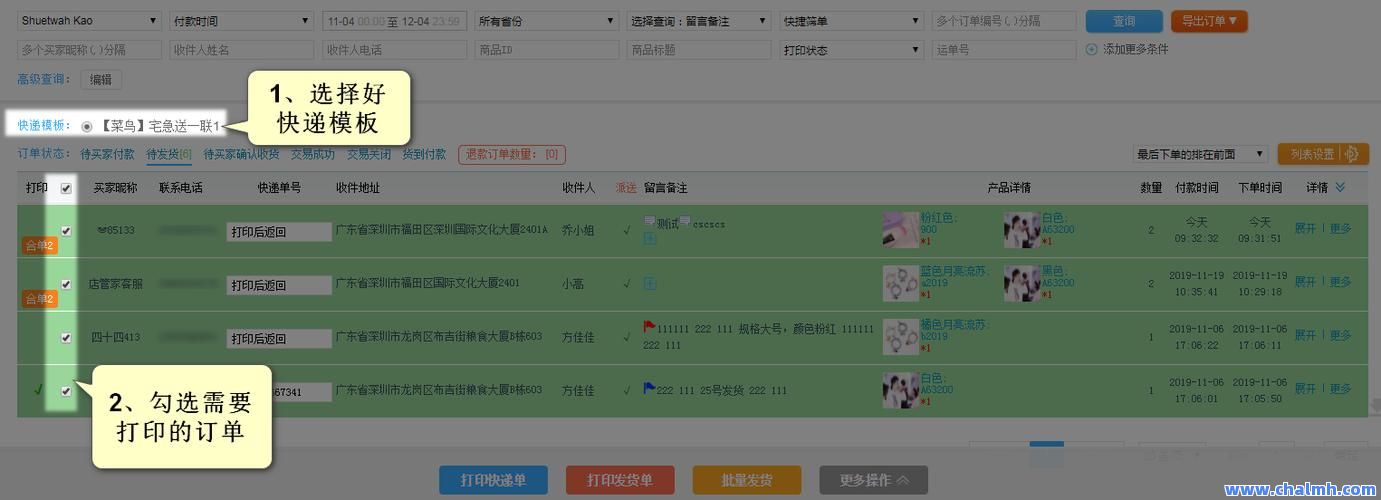Viewport: 1381px width, 500px height.
Task: Switch to 交易关闭 status tab
Action: pyautogui.click(x=369, y=154)
